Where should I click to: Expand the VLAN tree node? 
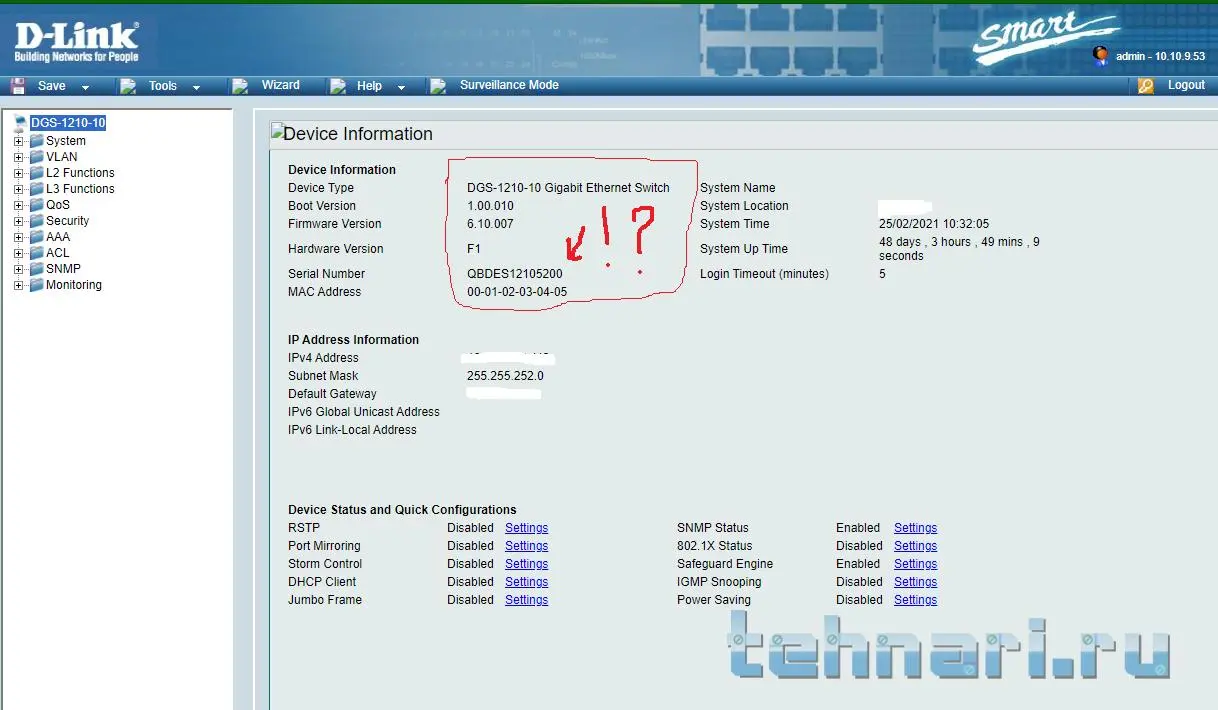19,157
